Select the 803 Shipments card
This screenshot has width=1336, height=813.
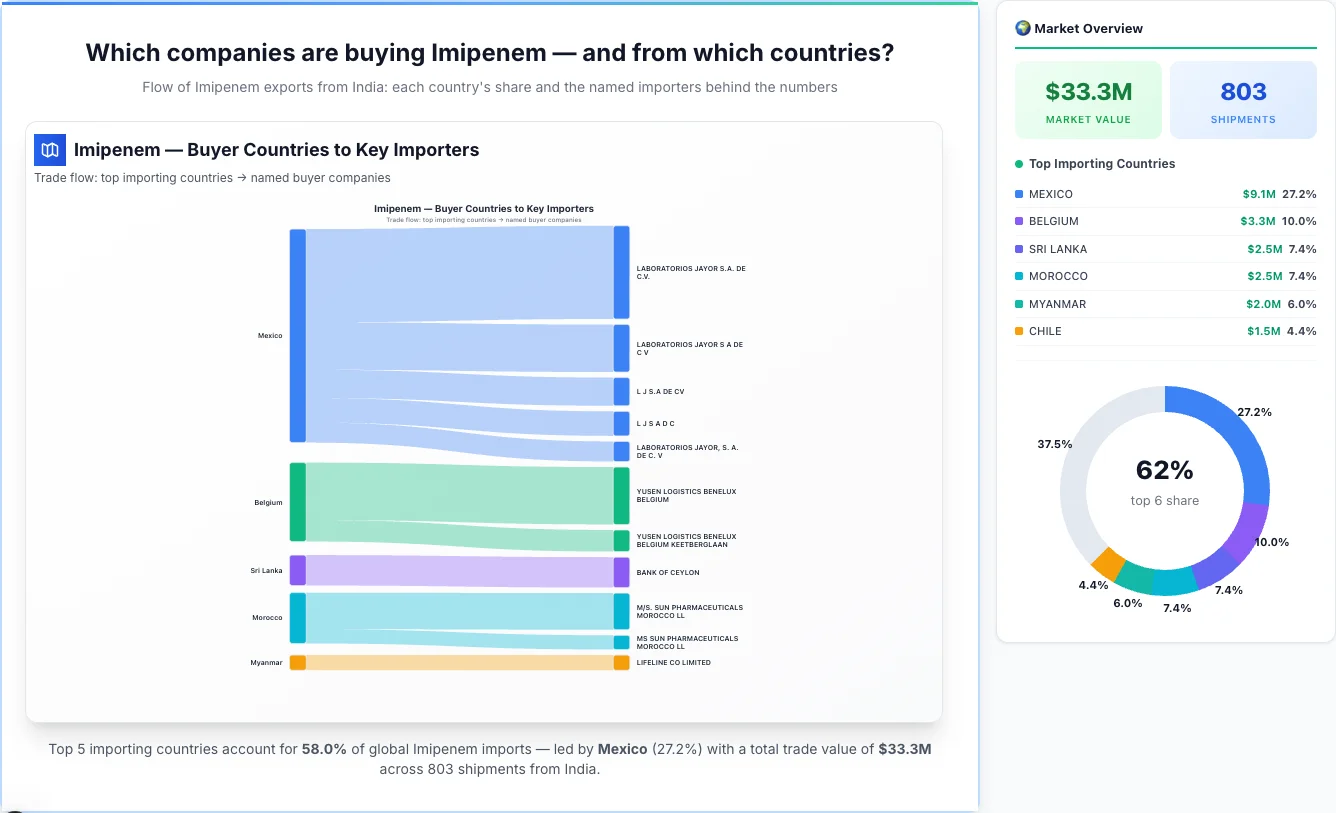tap(1243, 99)
